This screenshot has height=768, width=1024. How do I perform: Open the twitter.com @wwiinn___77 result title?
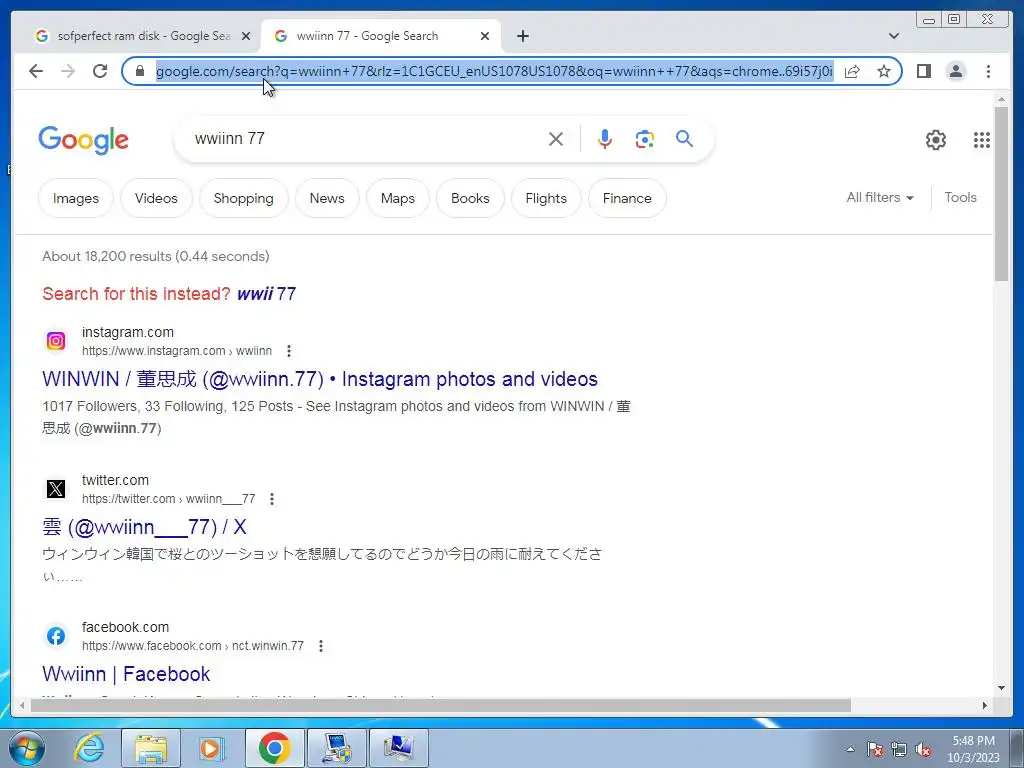pyautogui.click(x=144, y=527)
